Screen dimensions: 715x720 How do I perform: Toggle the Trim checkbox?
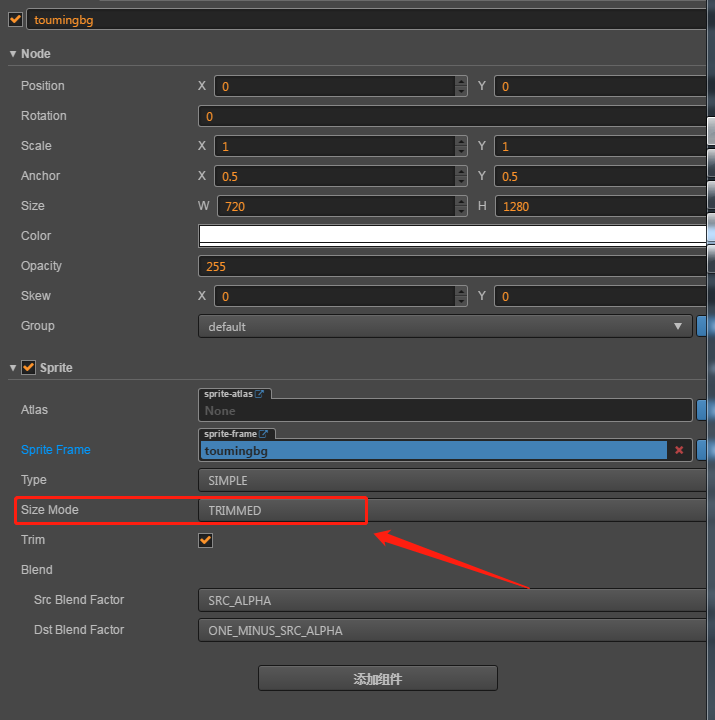tap(205, 540)
